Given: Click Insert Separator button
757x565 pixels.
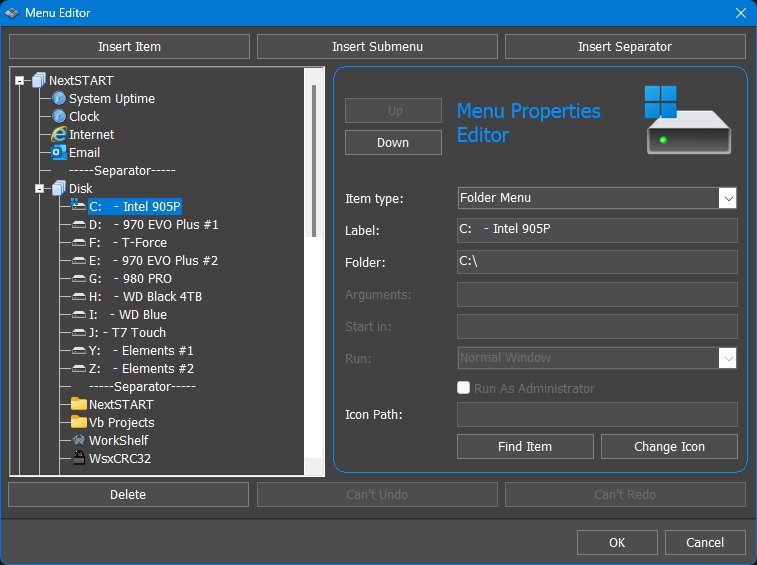Looking at the screenshot, I should click(x=625, y=46).
